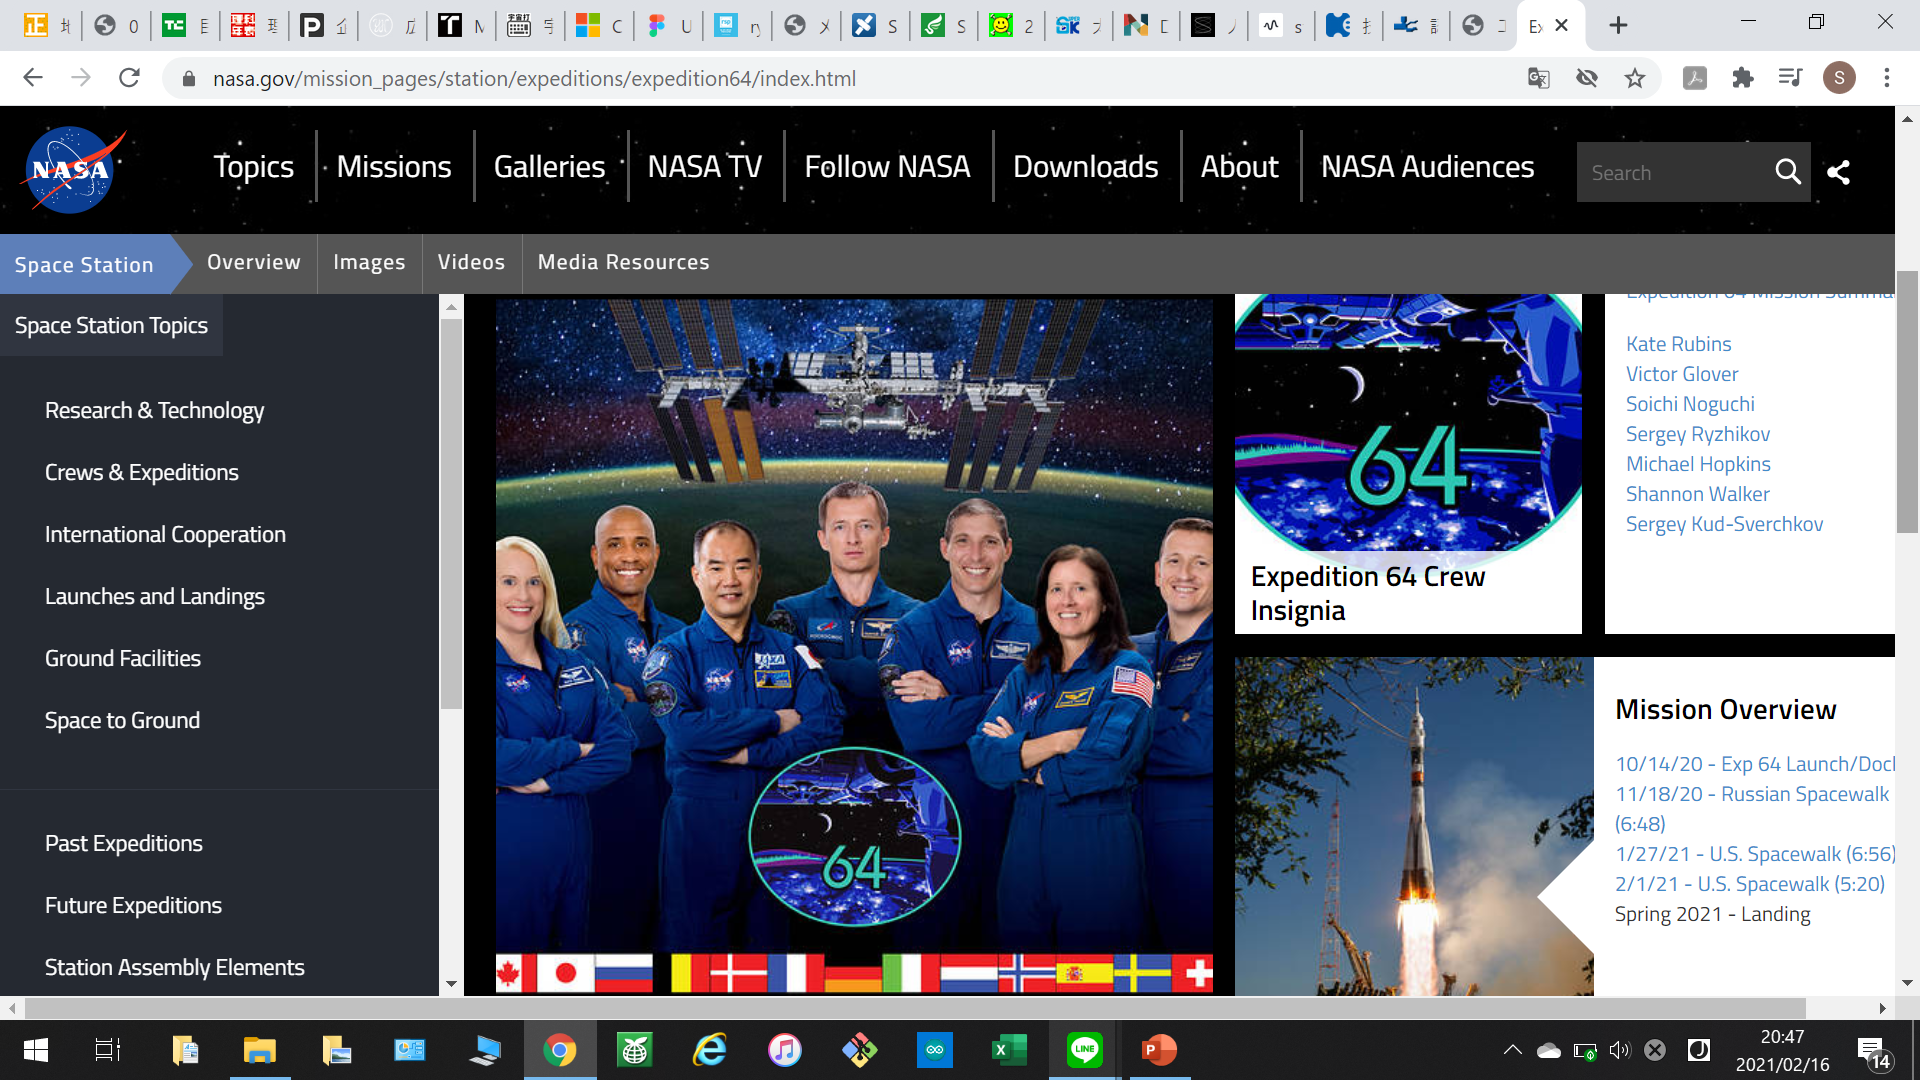Click the NASA logo
The image size is (1920, 1080).
pos(73,169)
